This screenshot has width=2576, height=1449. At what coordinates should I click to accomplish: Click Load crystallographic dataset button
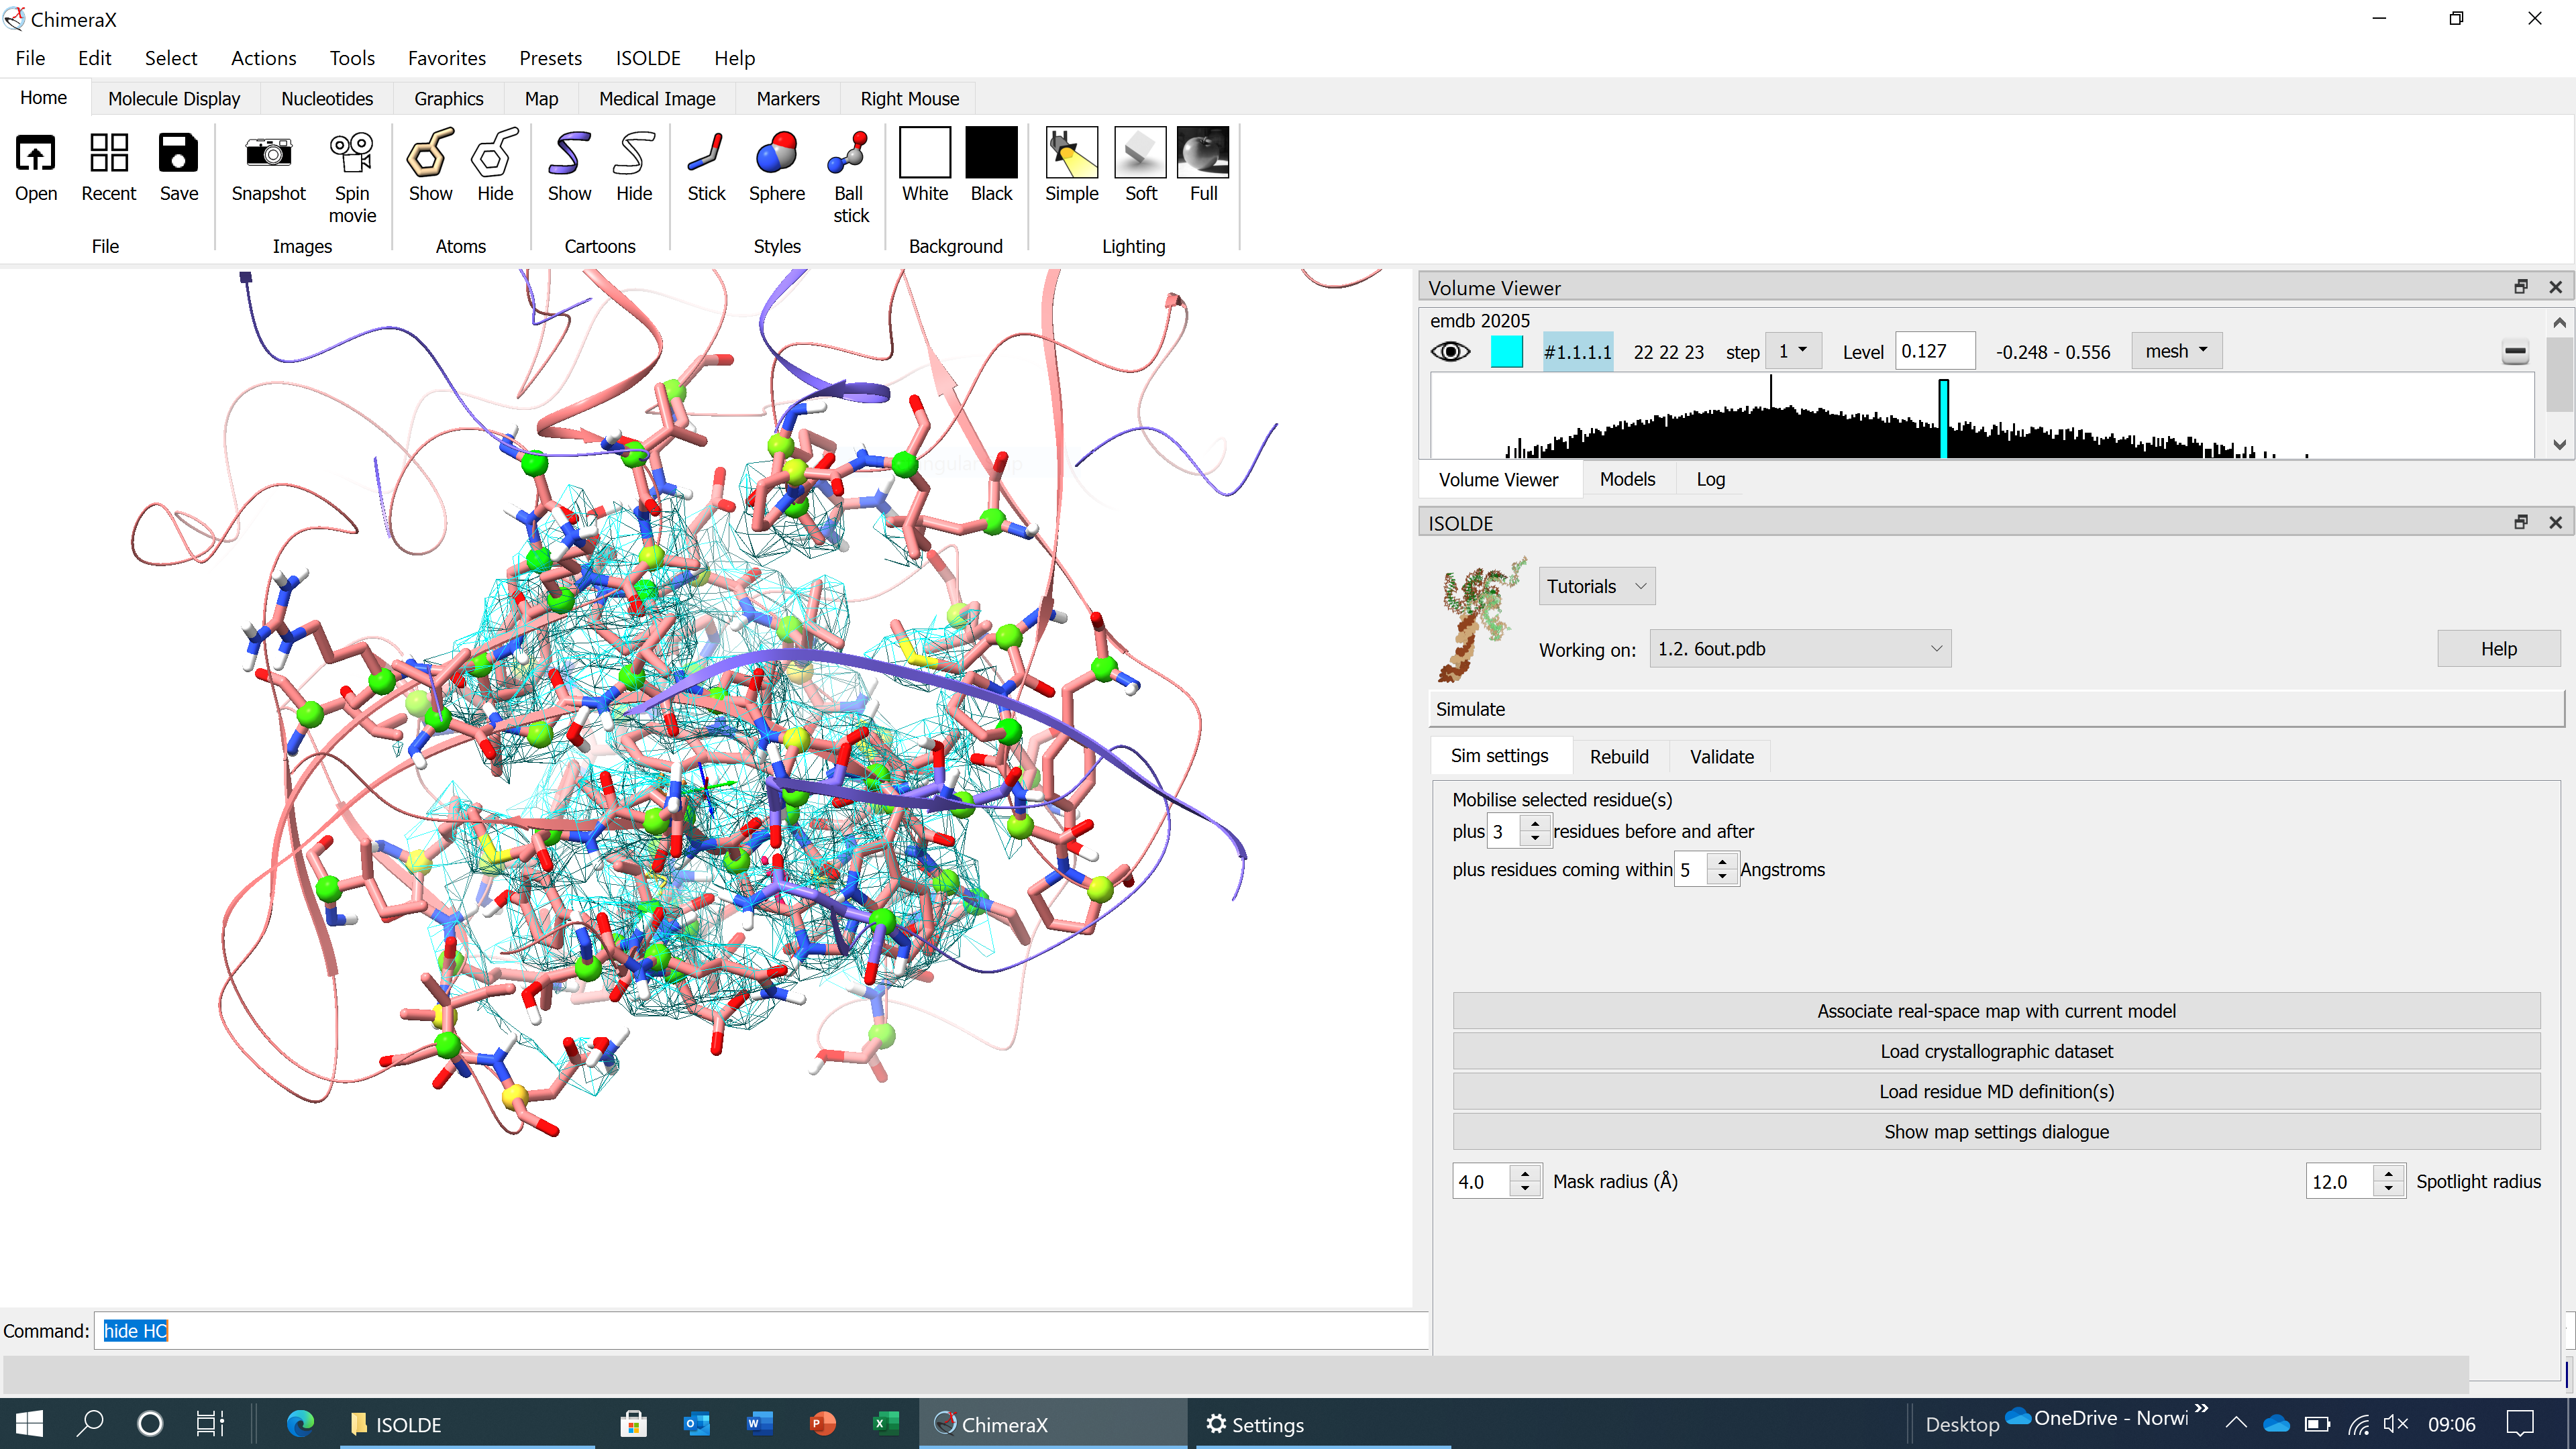click(x=1995, y=1051)
